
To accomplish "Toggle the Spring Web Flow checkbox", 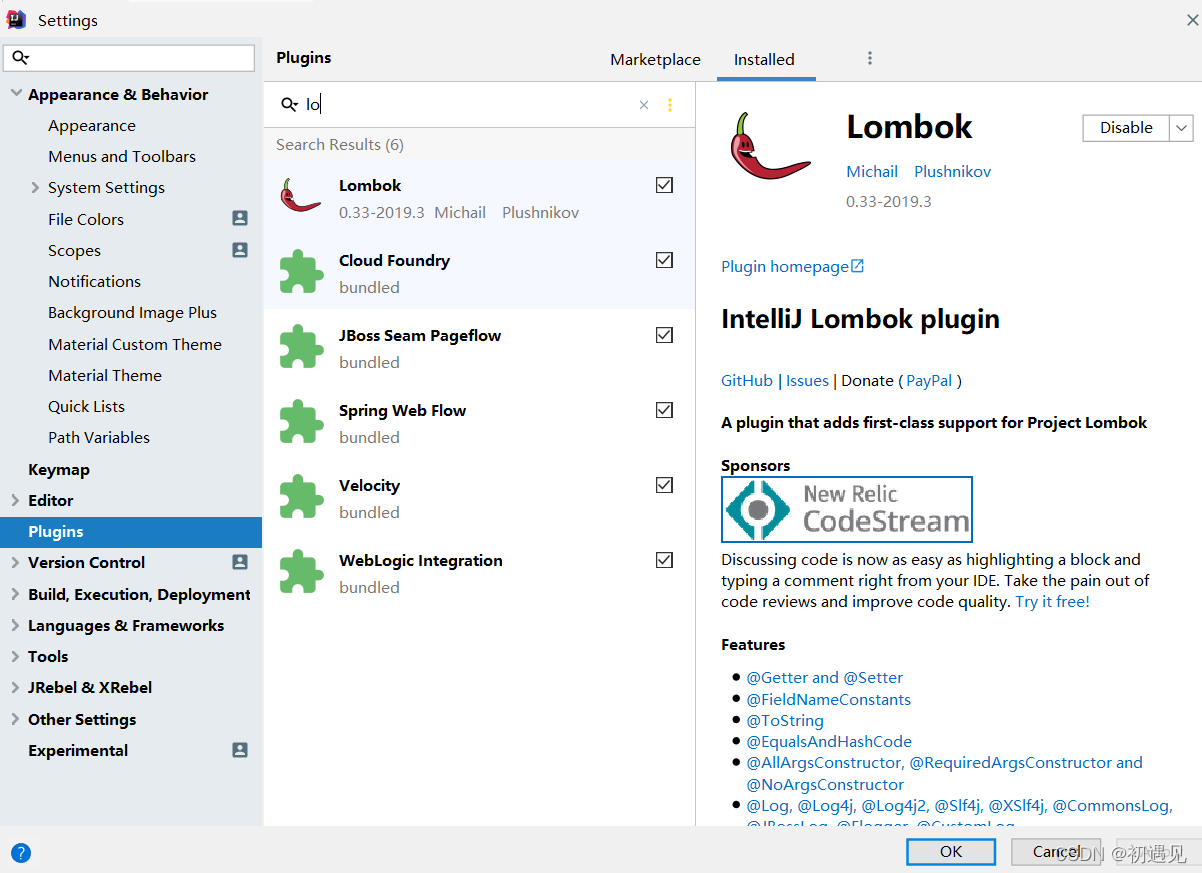I will pyautogui.click(x=664, y=410).
